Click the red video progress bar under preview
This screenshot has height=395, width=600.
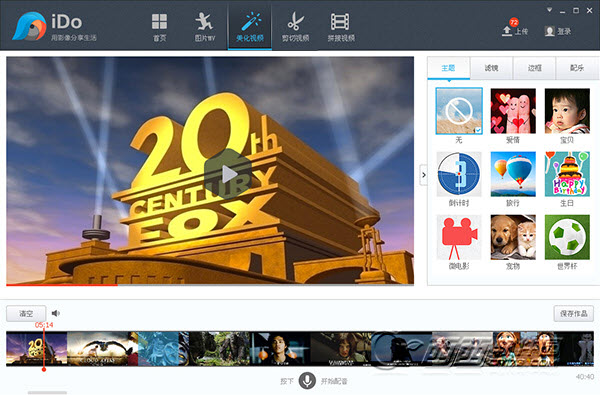click(62, 285)
